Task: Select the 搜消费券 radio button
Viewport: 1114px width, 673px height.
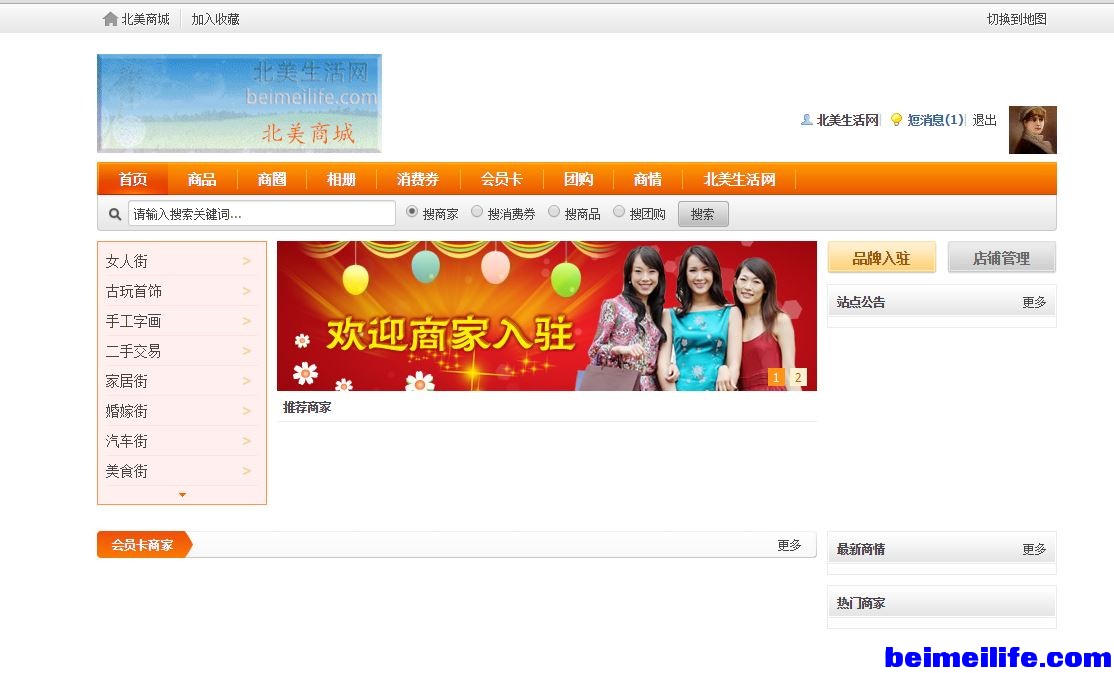Action: click(x=477, y=212)
